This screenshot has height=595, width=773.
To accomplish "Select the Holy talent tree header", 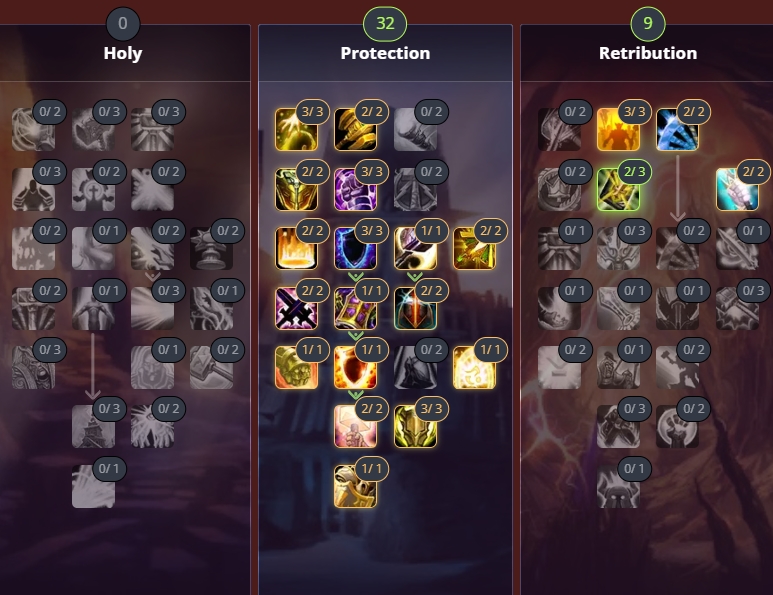I will click(123, 53).
